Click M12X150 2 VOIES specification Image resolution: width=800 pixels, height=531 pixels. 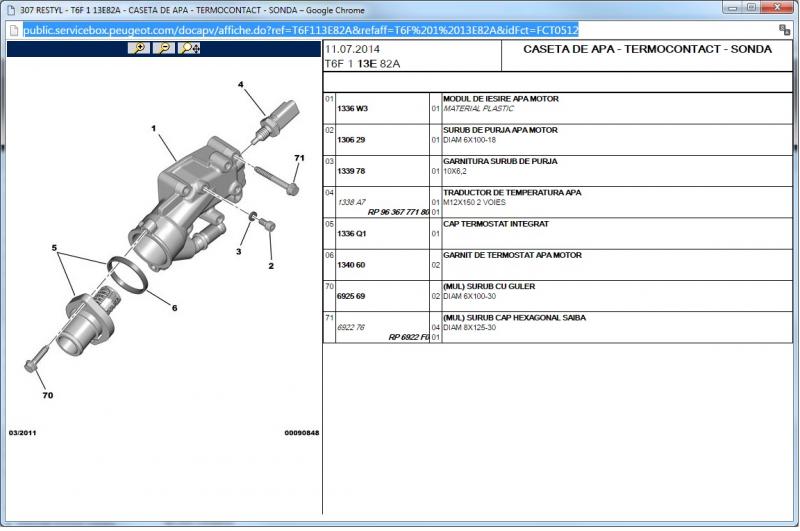click(x=474, y=202)
